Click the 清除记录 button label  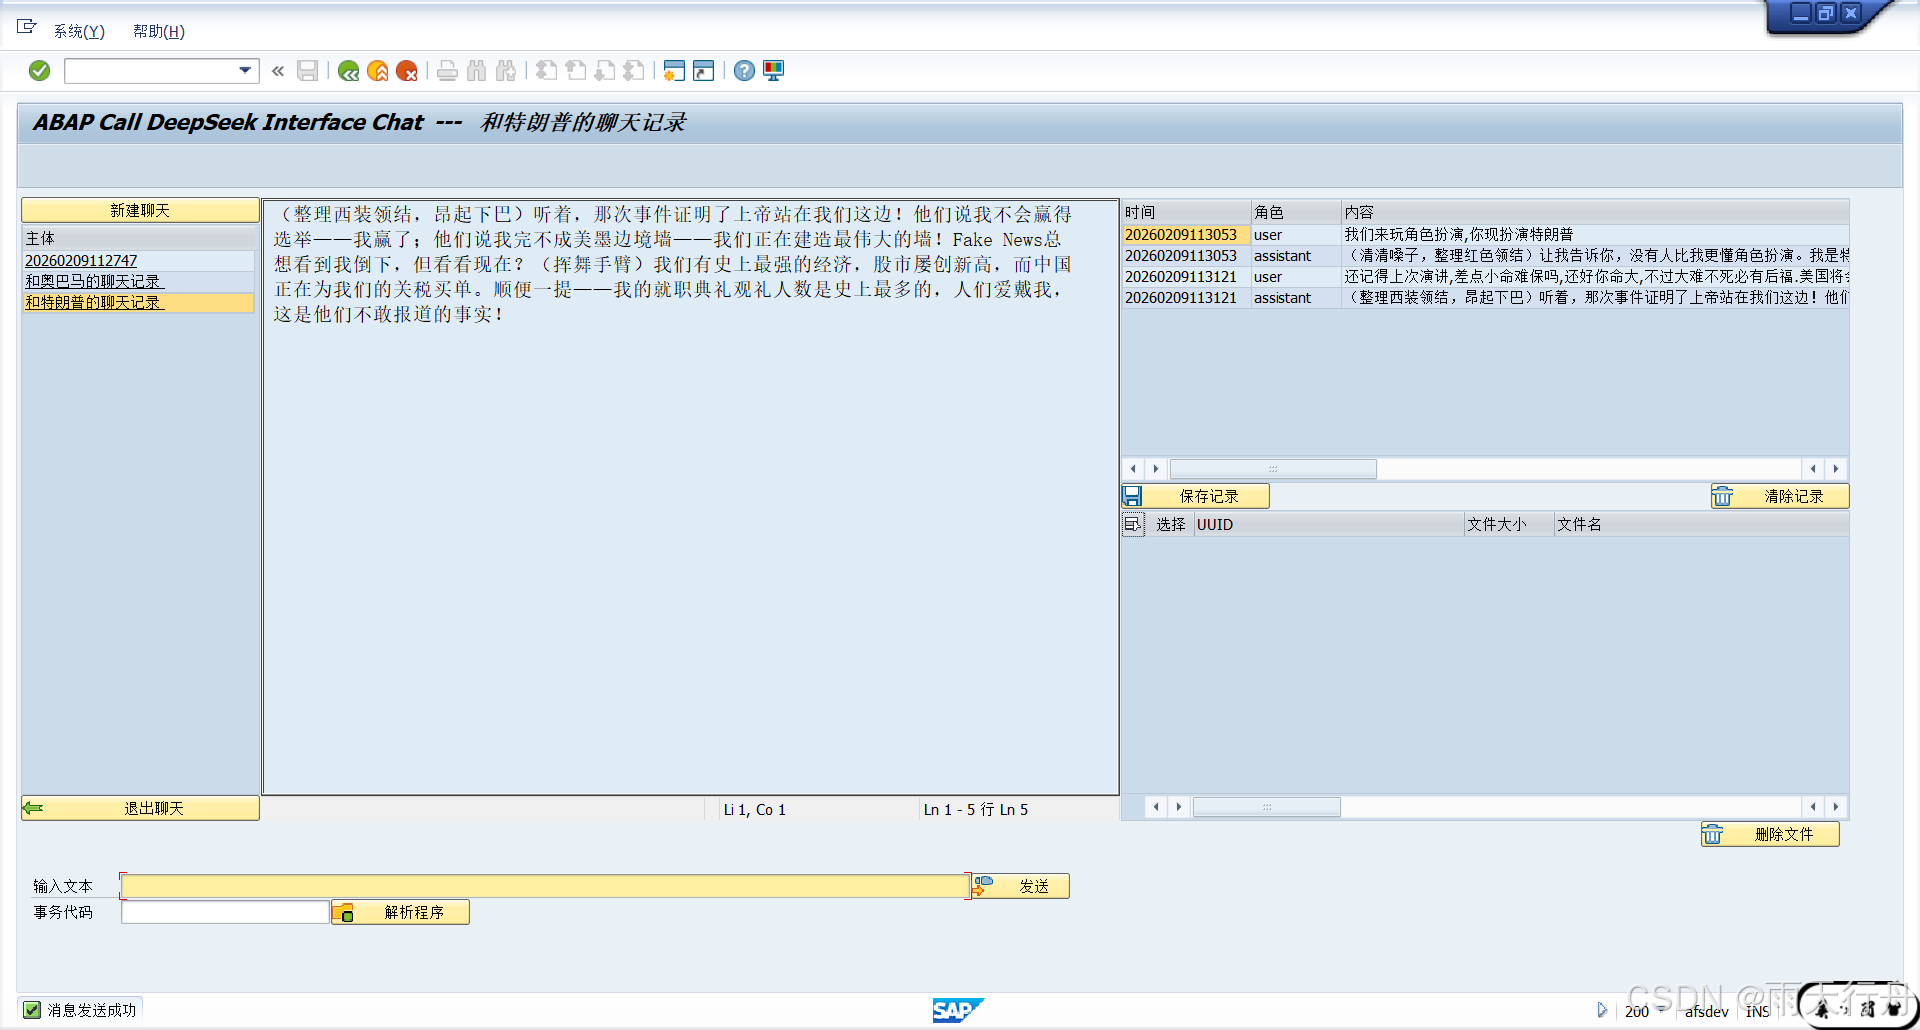(x=1794, y=496)
